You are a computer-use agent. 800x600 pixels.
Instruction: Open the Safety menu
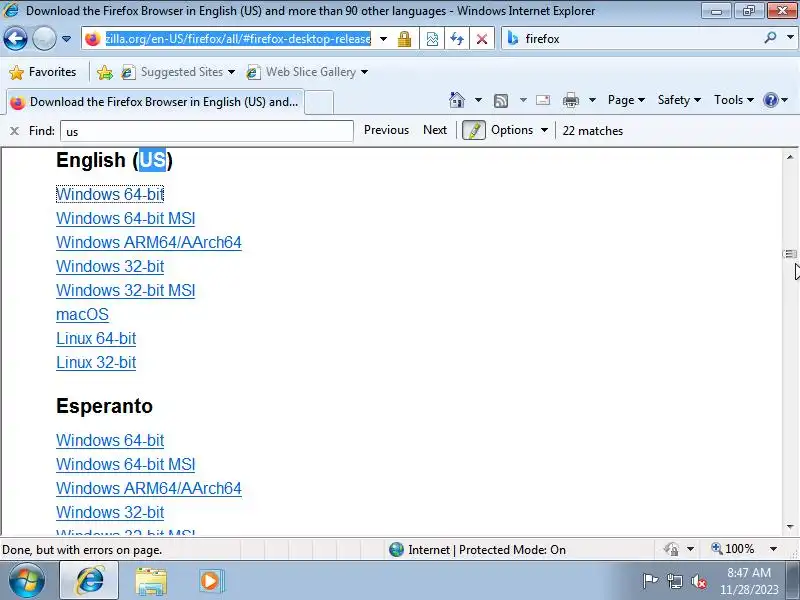coord(679,100)
